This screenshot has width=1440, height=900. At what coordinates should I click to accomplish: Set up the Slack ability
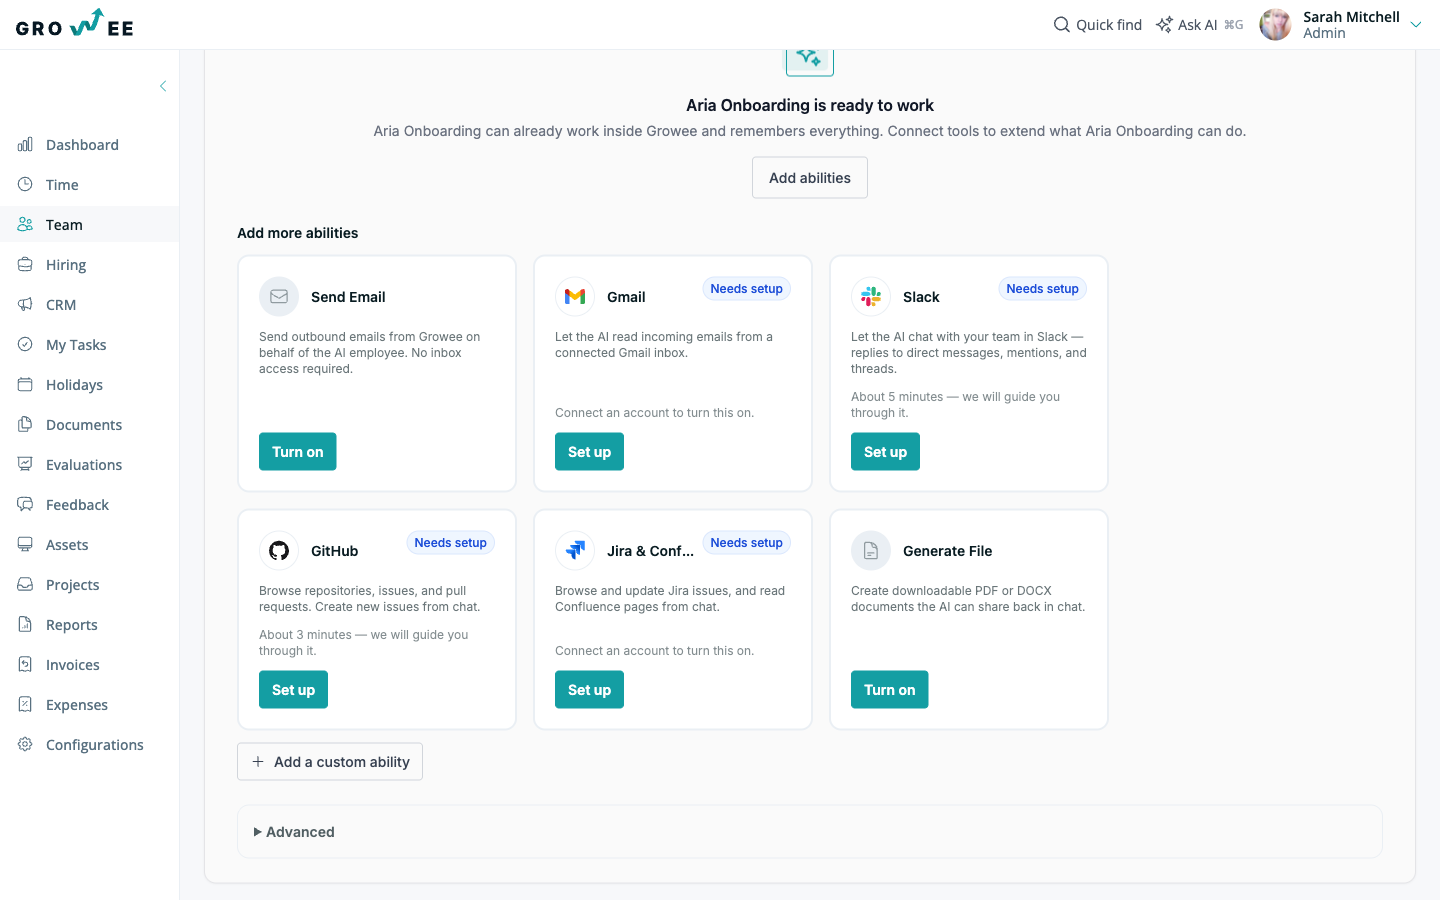click(885, 452)
